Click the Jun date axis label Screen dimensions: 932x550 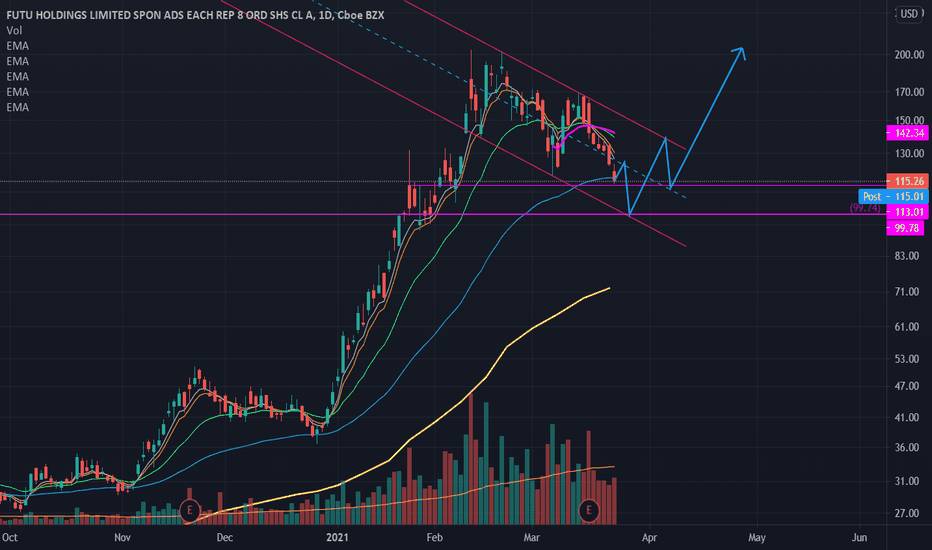coord(859,538)
